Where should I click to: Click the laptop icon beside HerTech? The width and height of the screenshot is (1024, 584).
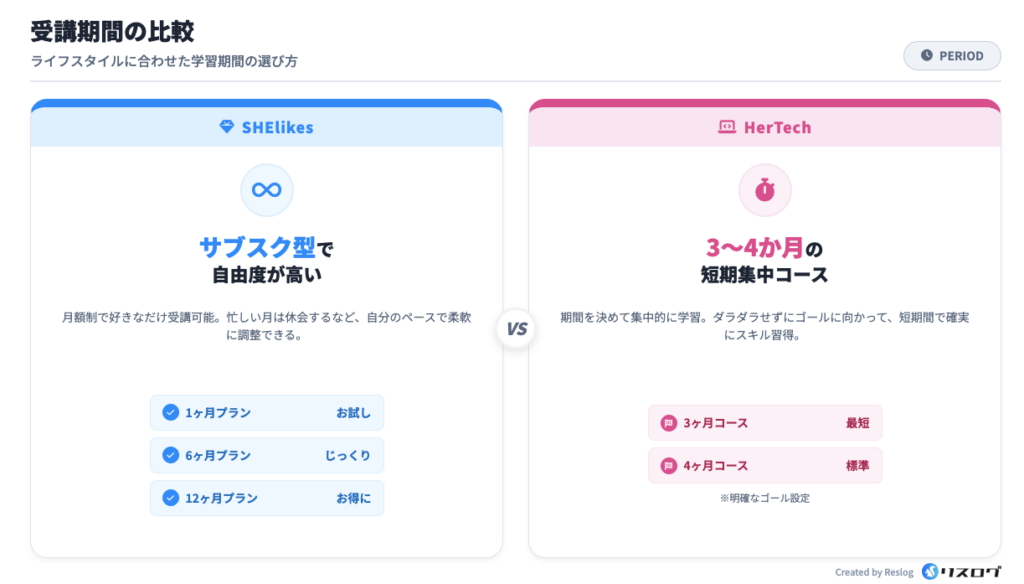click(727, 127)
